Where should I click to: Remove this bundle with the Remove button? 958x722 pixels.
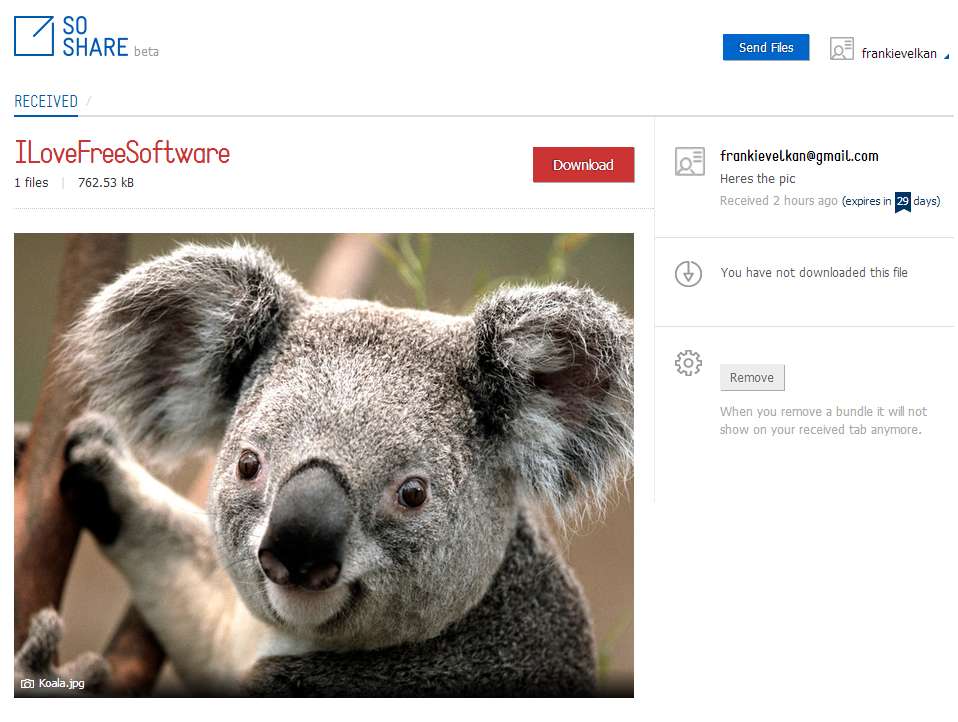pos(751,377)
